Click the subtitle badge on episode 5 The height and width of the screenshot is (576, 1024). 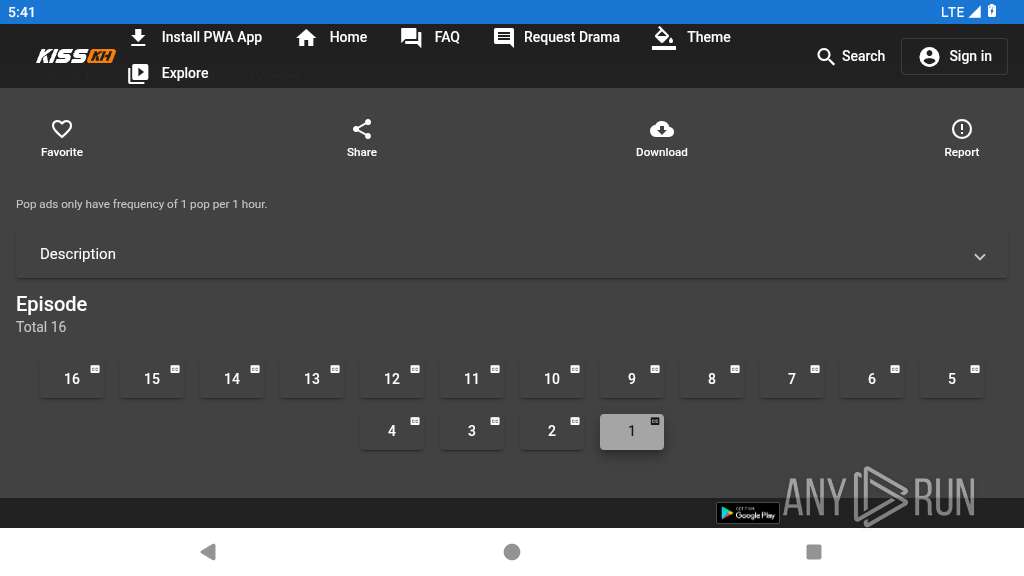[975, 369]
